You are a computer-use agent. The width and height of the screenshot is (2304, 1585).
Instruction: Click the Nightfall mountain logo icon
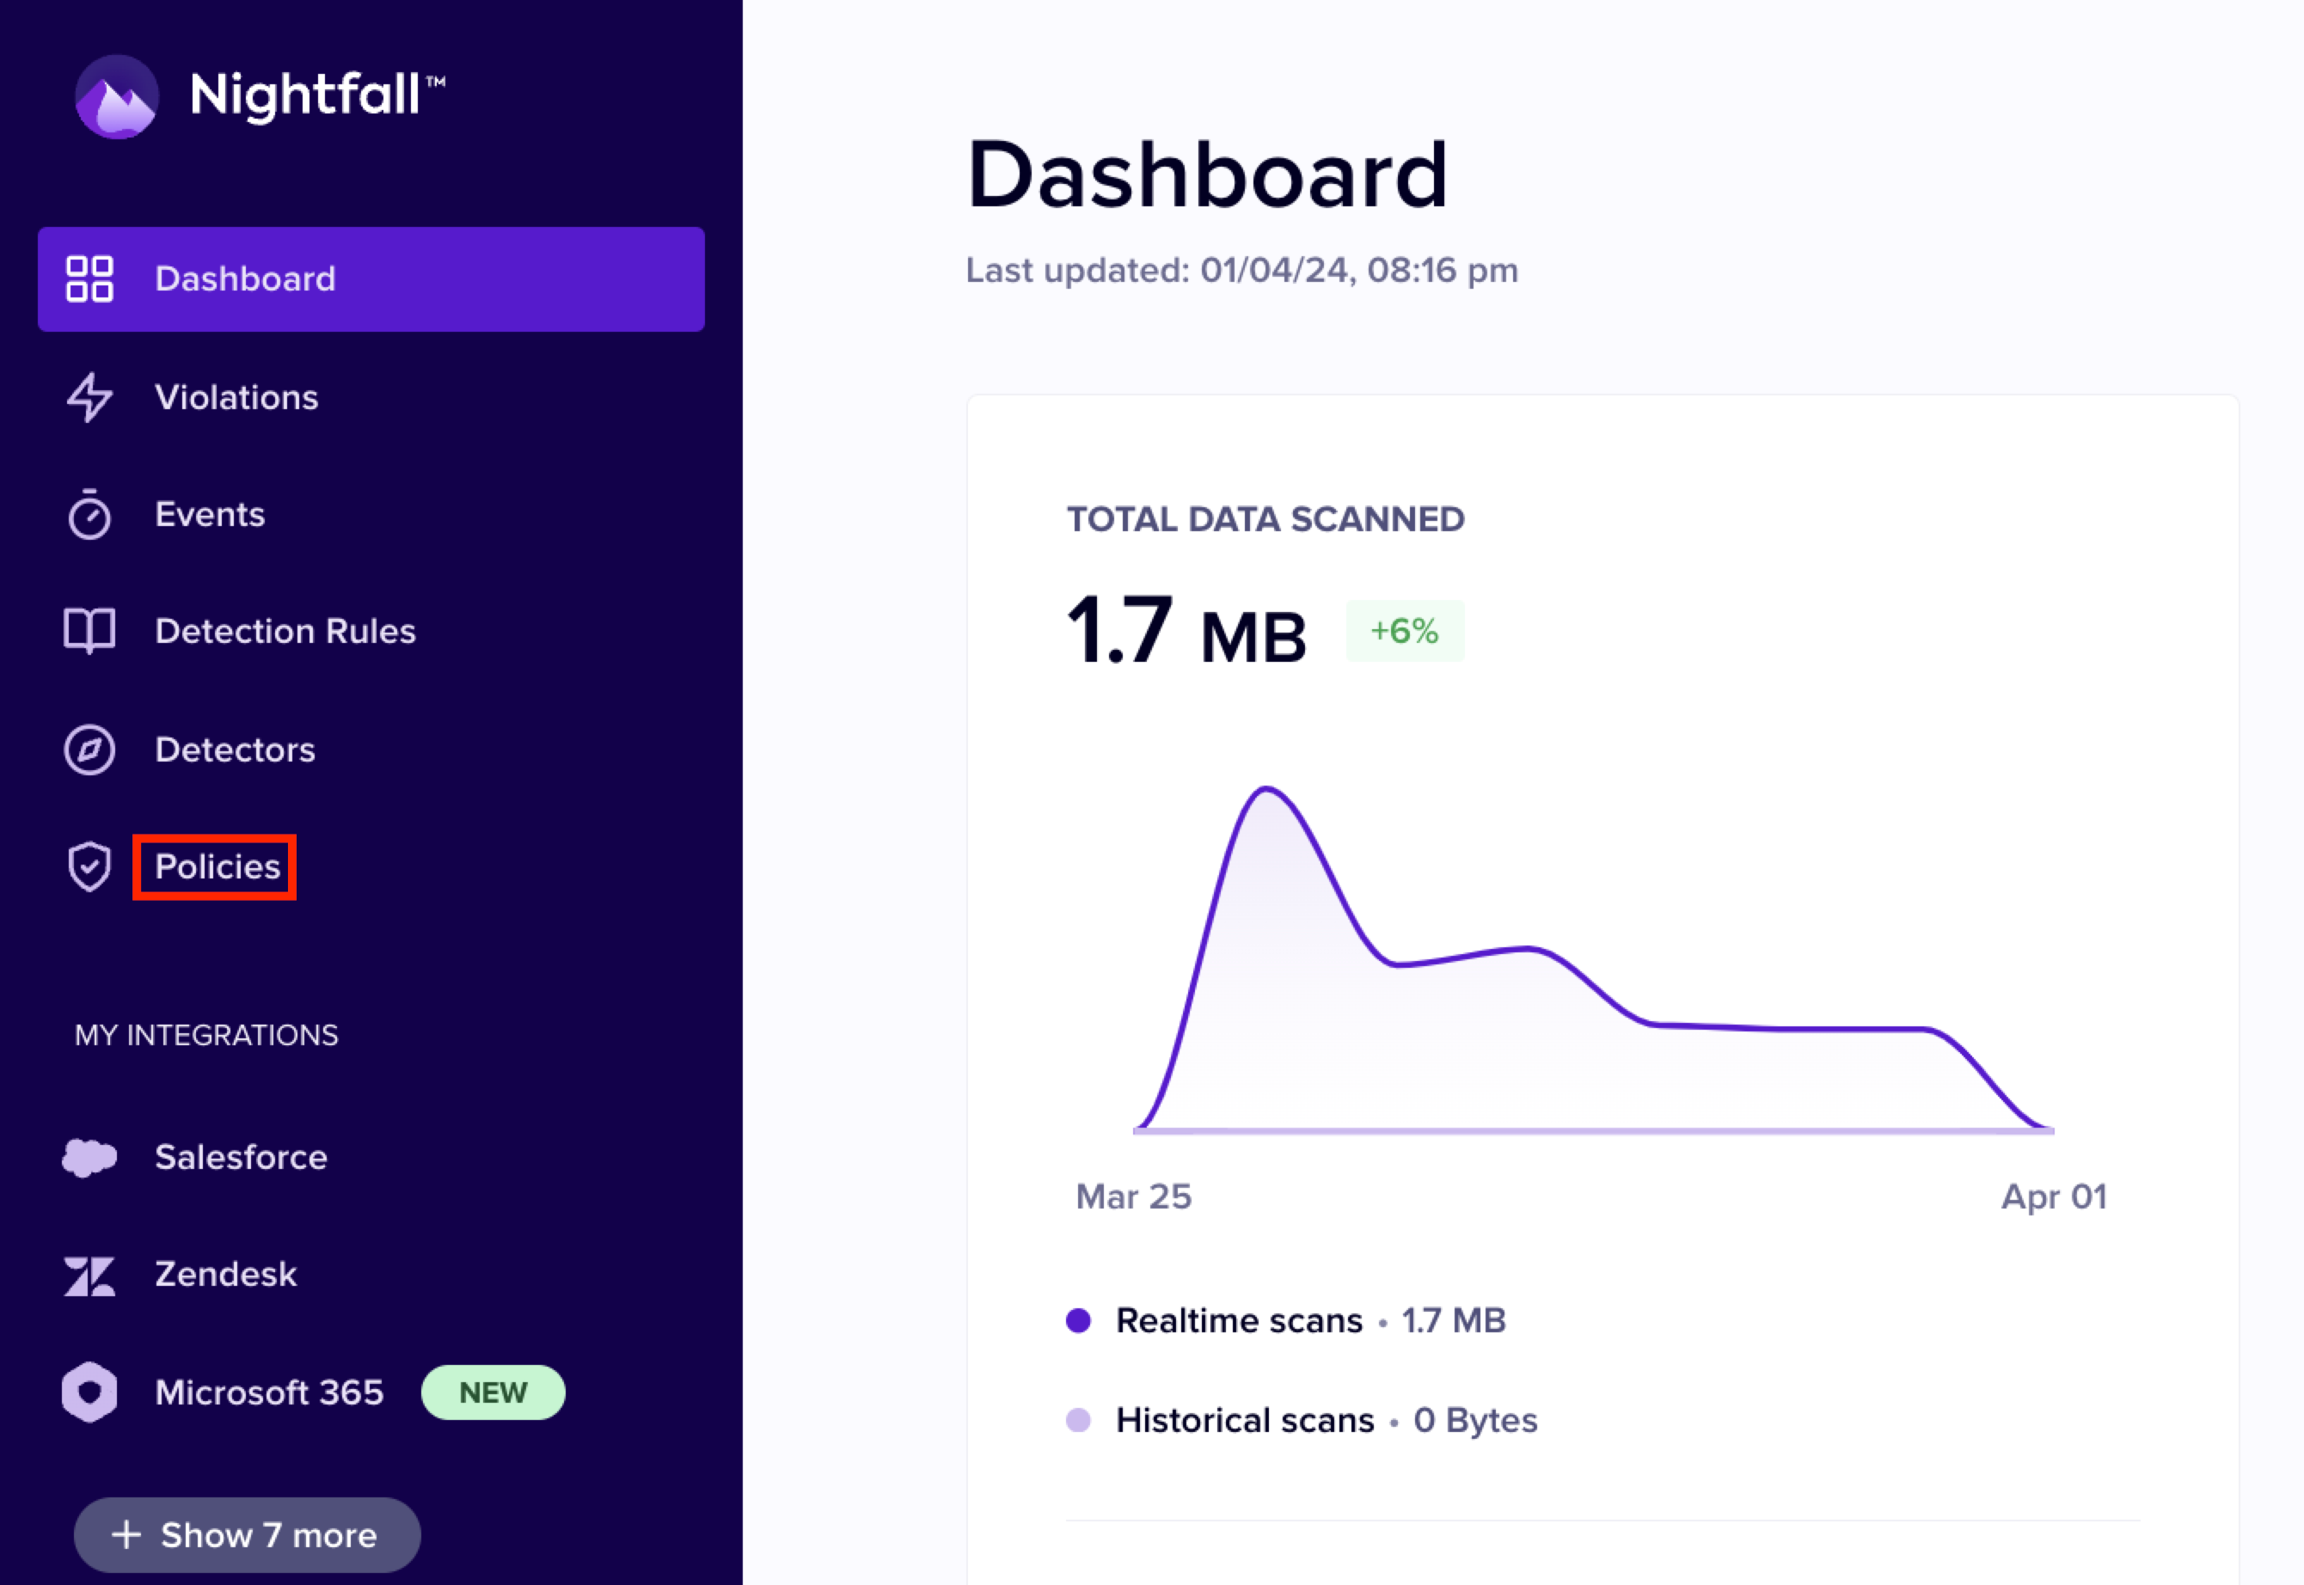[x=117, y=97]
